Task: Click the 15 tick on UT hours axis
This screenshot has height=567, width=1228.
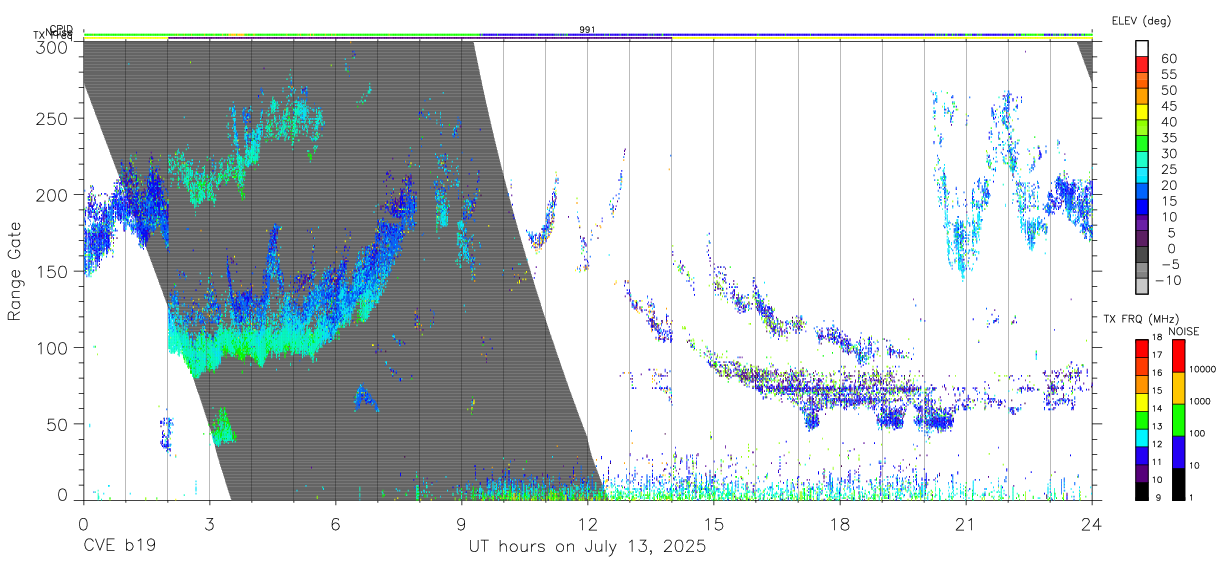Action: pyautogui.click(x=713, y=524)
